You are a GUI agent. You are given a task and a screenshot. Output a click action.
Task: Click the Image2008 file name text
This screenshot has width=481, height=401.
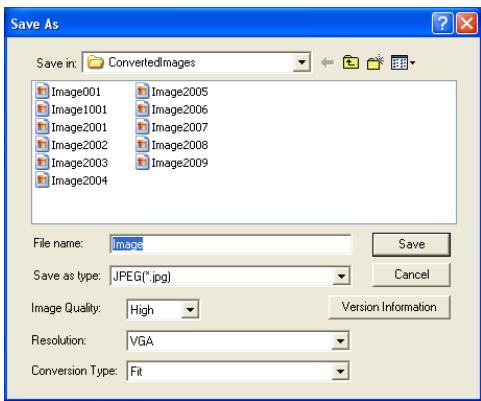(180, 145)
